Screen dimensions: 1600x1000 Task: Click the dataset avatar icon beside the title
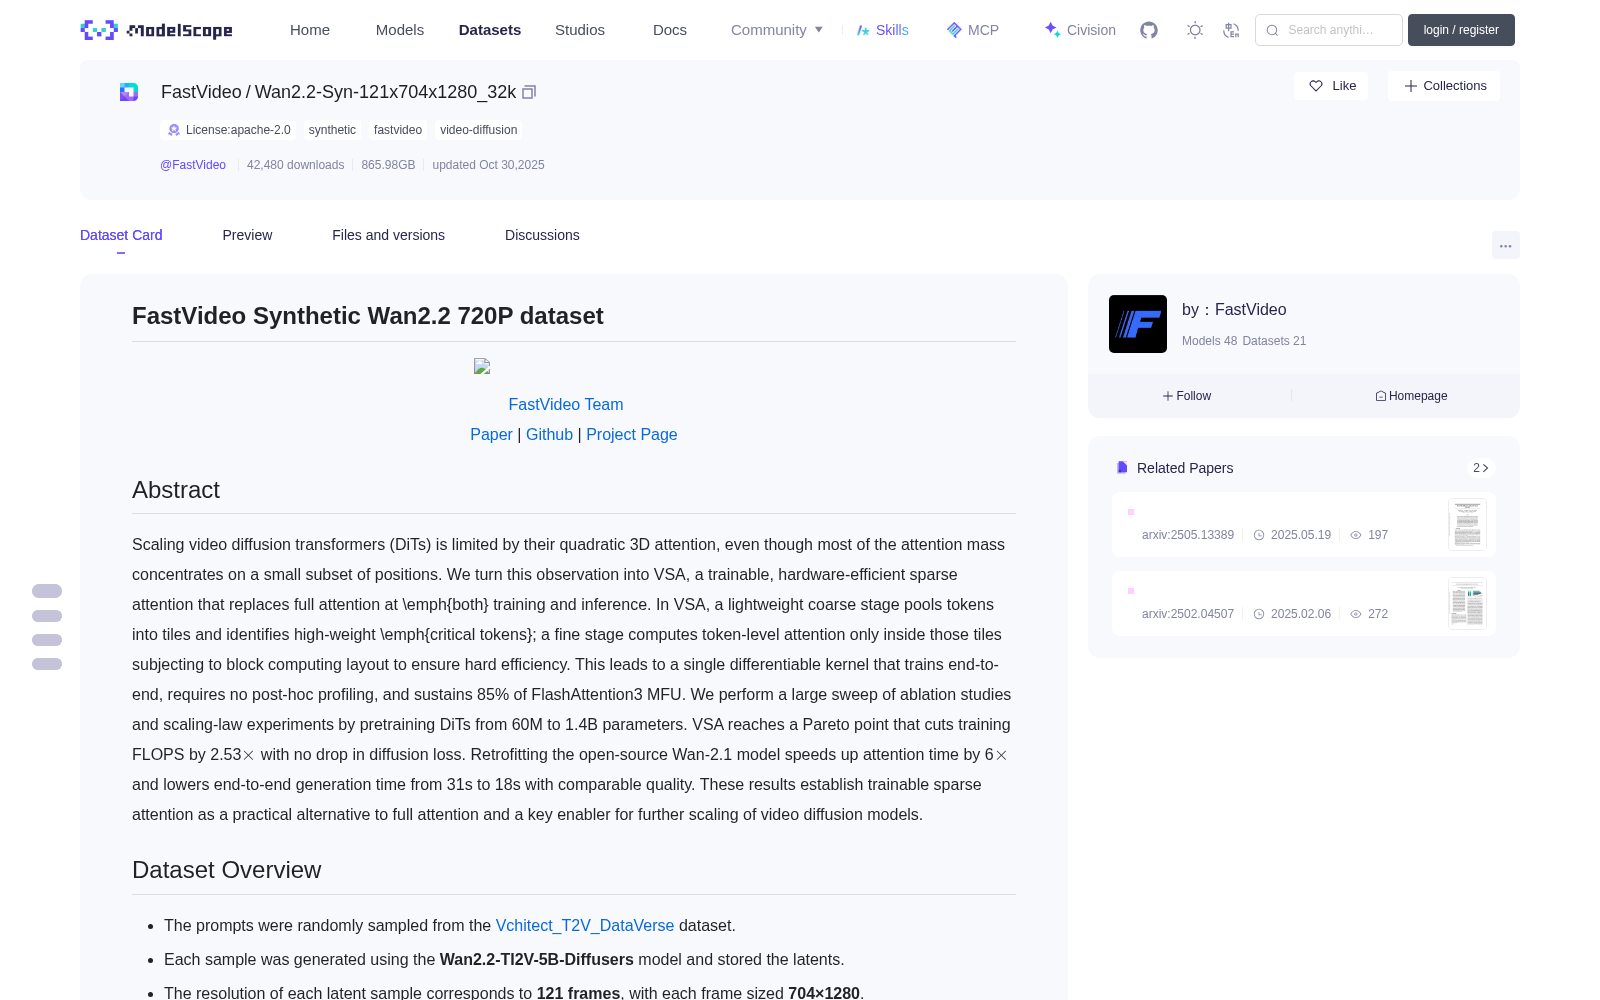click(129, 92)
